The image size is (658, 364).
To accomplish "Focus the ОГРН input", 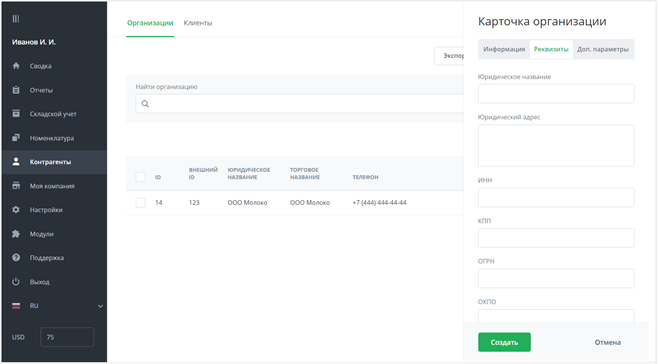I will [556, 278].
